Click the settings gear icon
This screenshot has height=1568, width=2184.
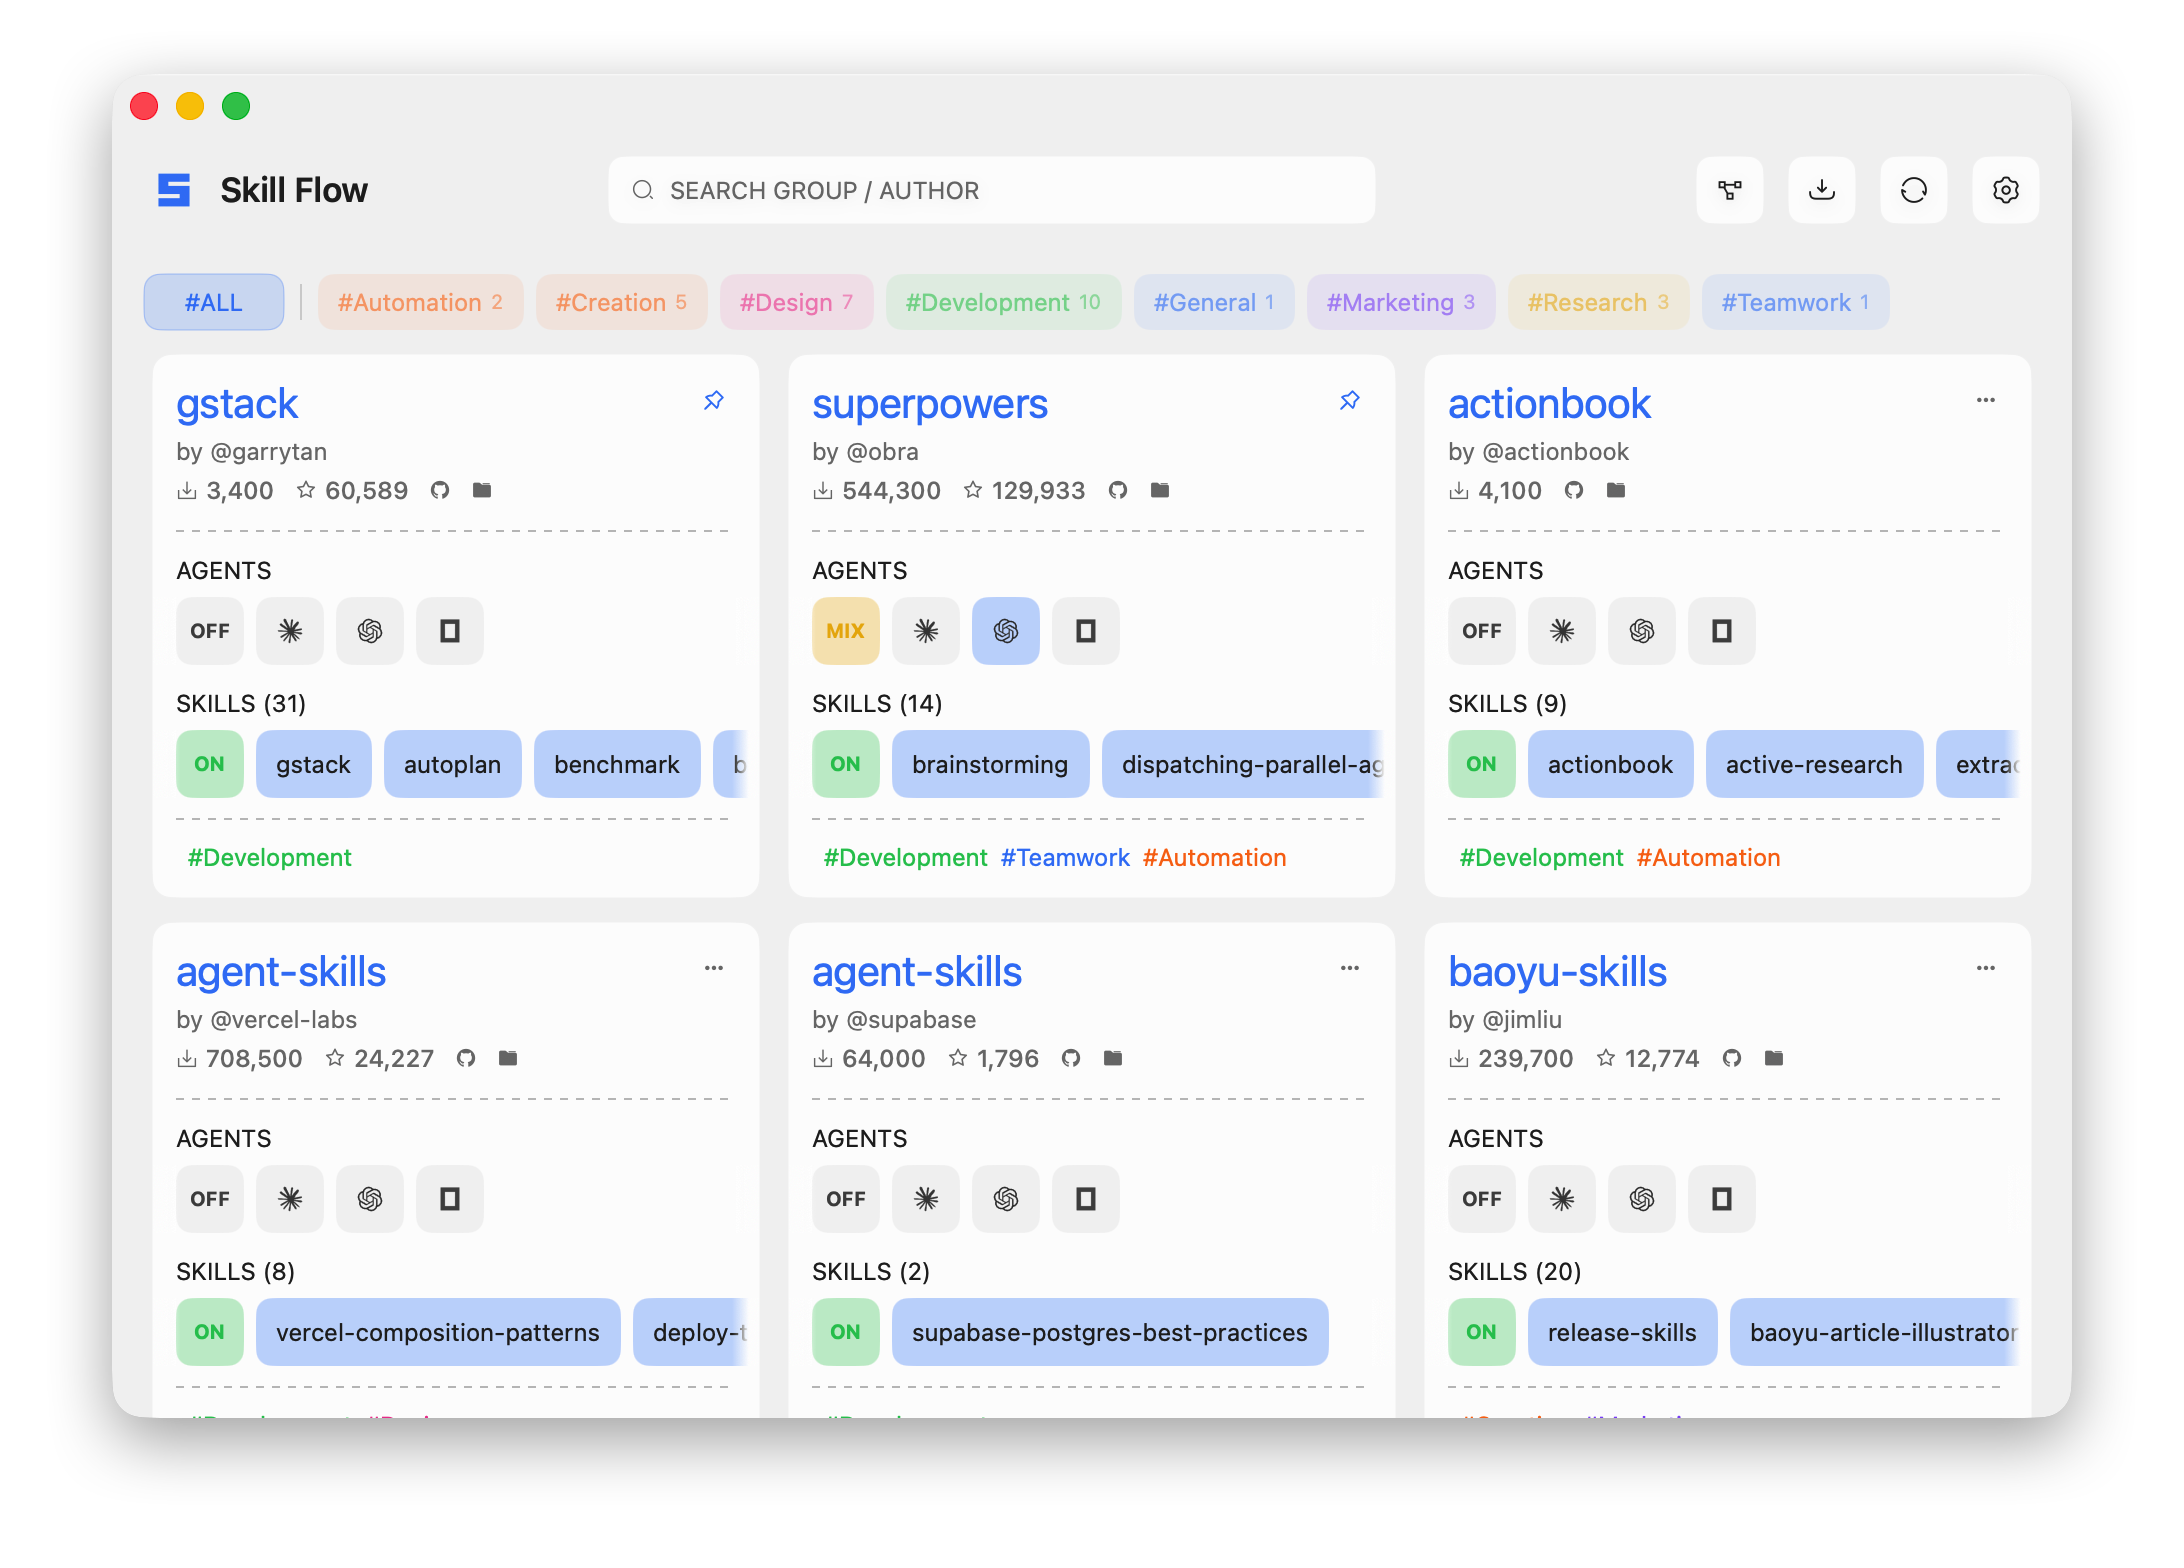click(2005, 190)
